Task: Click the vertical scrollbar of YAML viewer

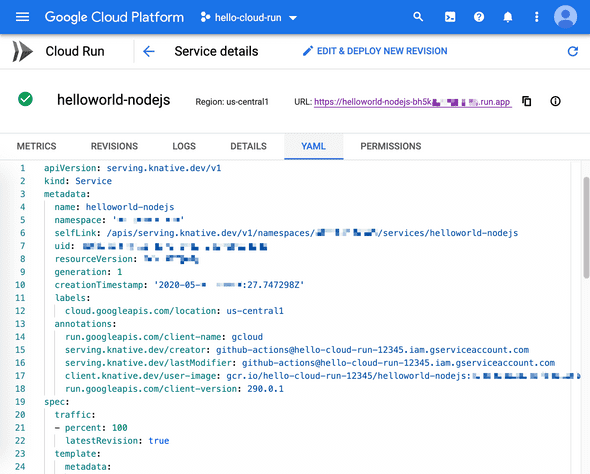Action: coord(586,228)
